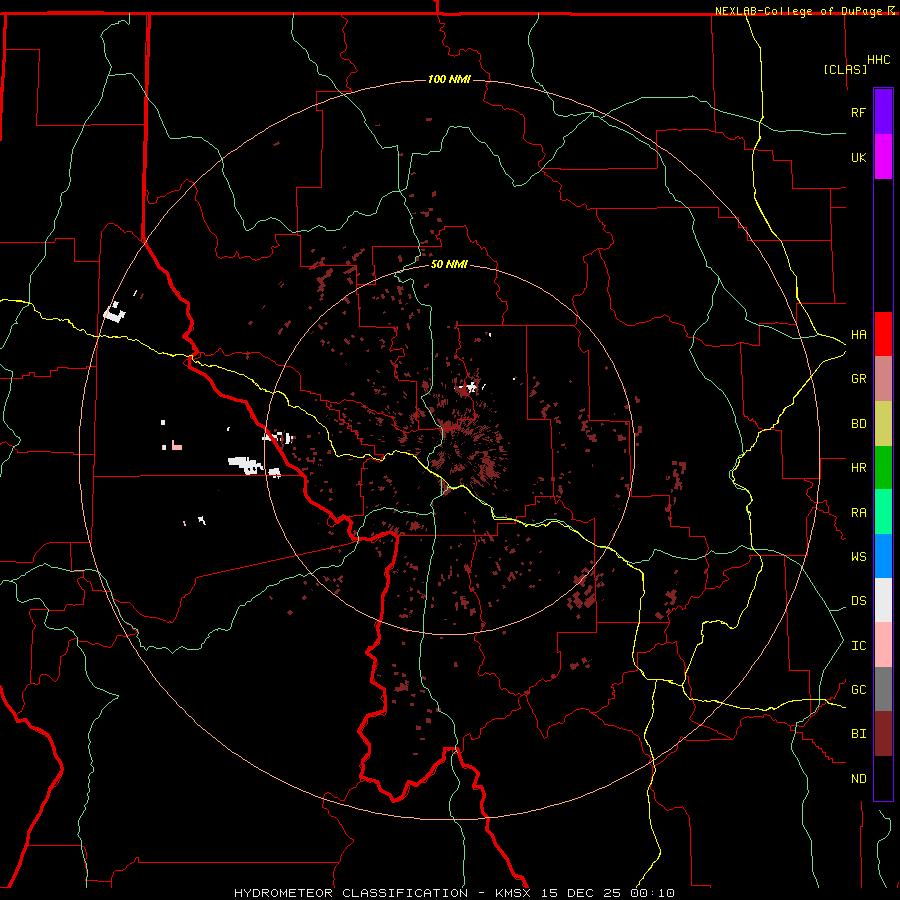The width and height of the screenshot is (900, 900).
Task: Click the teal RA legend swatch
Action: click(883, 512)
